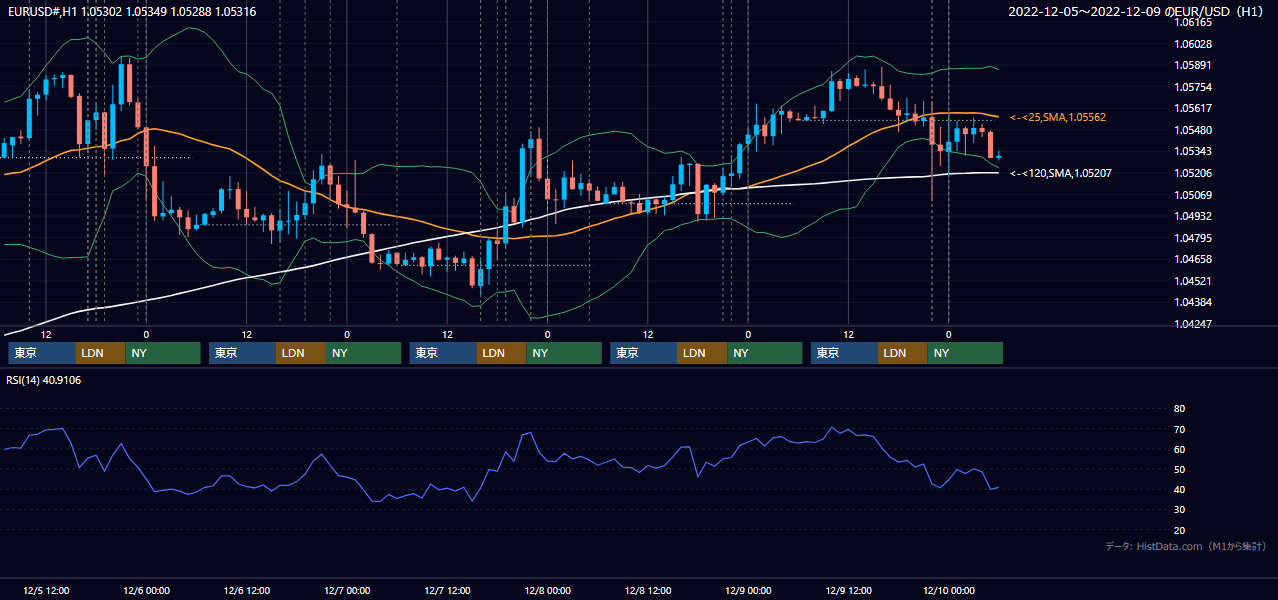Select the RSI(14) 40.9106 indicator label
This screenshot has height=600, width=1278.
[44, 380]
